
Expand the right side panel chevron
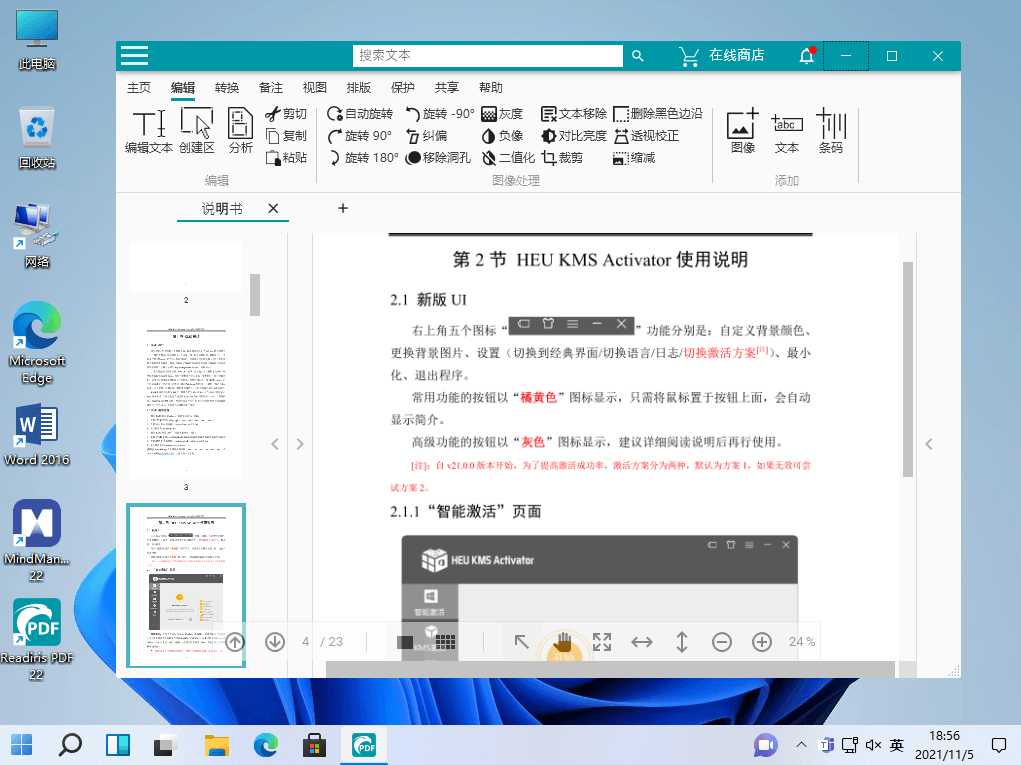(929, 444)
